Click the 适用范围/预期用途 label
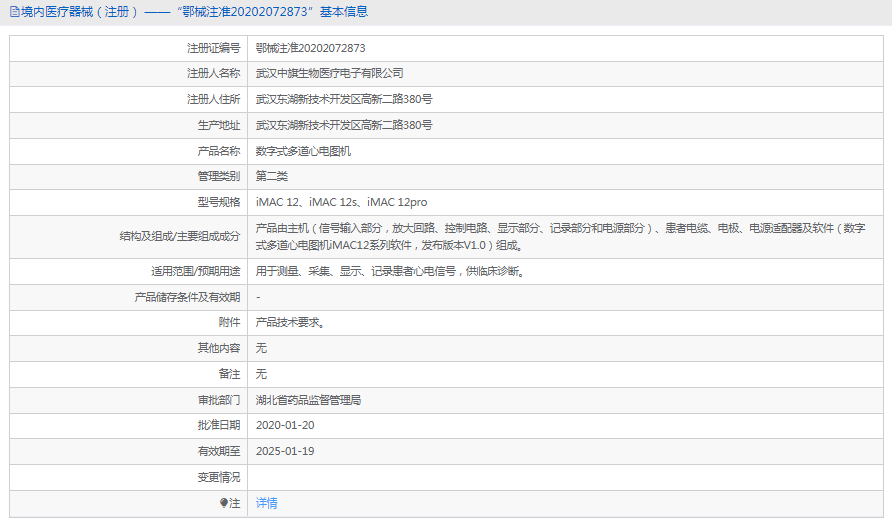This screenshot has width=892, height=525. coord(196,271)
